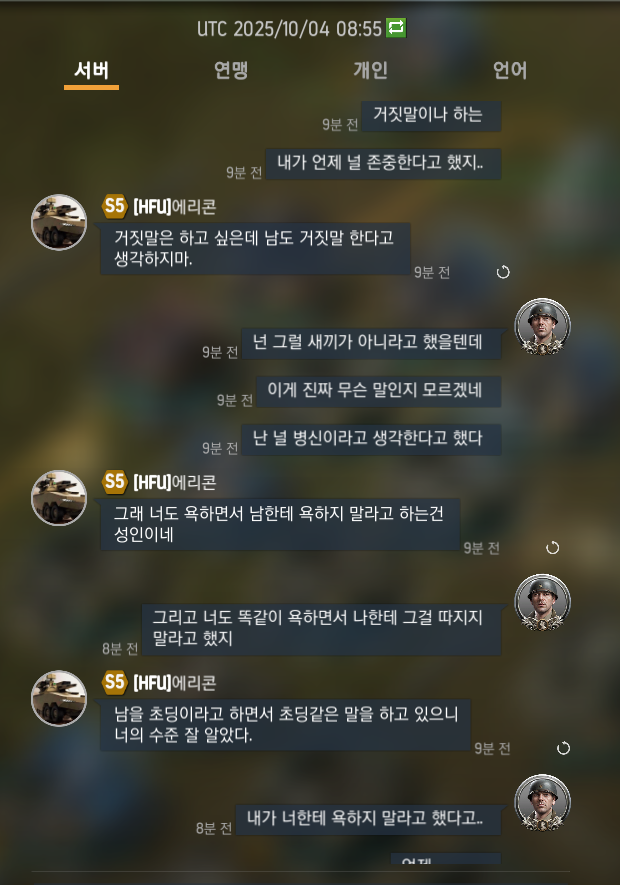Switch to the 서버 tab

coord(91,71)
